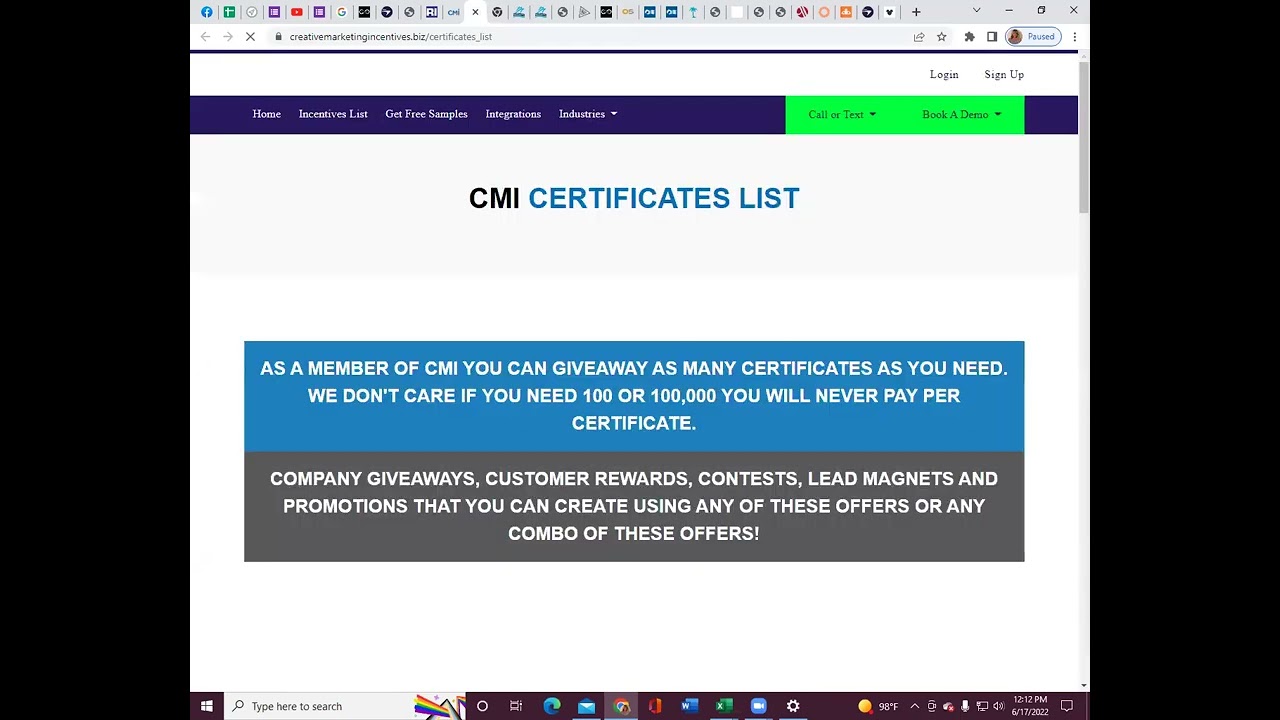1280x720 pixels.
Task: Launch Microsoft Edge from taskbar
Action: pyautogui.click(x=552, y=706)
